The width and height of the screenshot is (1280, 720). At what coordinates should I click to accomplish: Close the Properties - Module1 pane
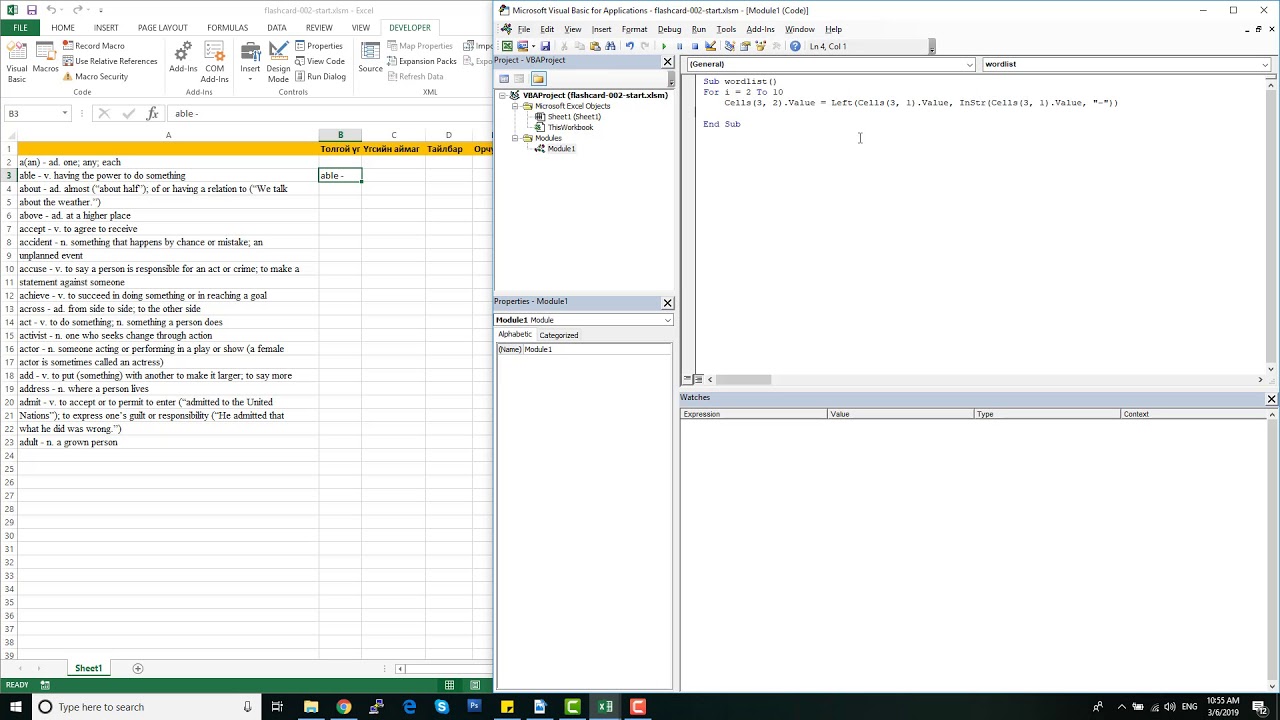pos(667,303)
